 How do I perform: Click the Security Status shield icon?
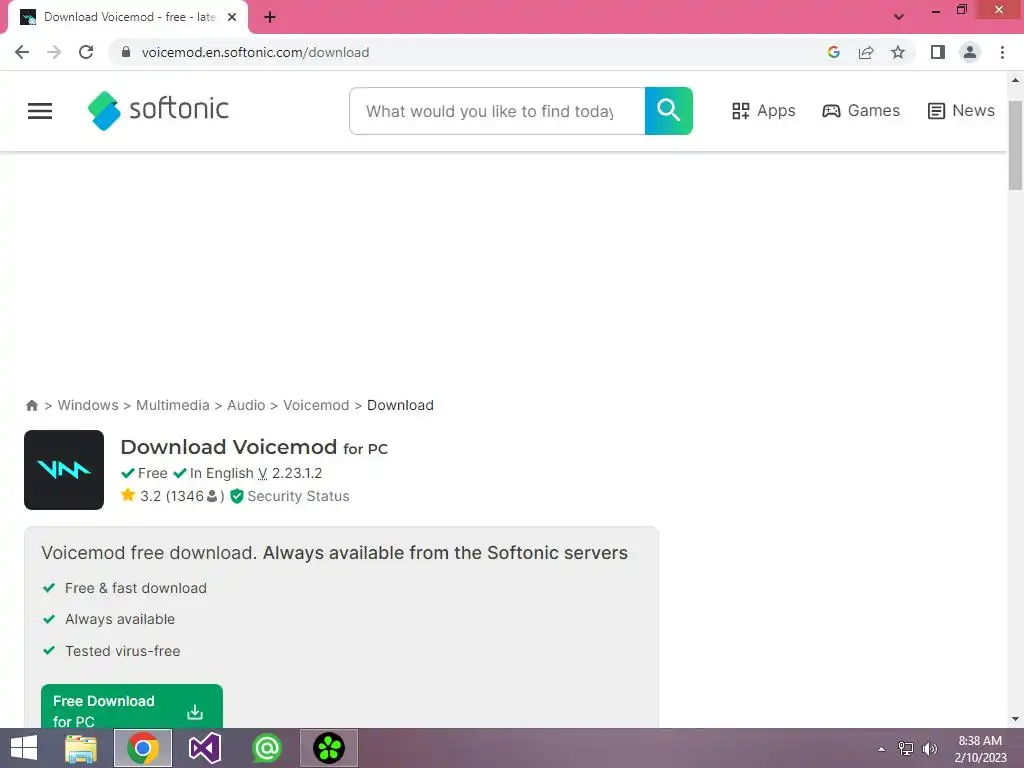(x=237, y=496)
